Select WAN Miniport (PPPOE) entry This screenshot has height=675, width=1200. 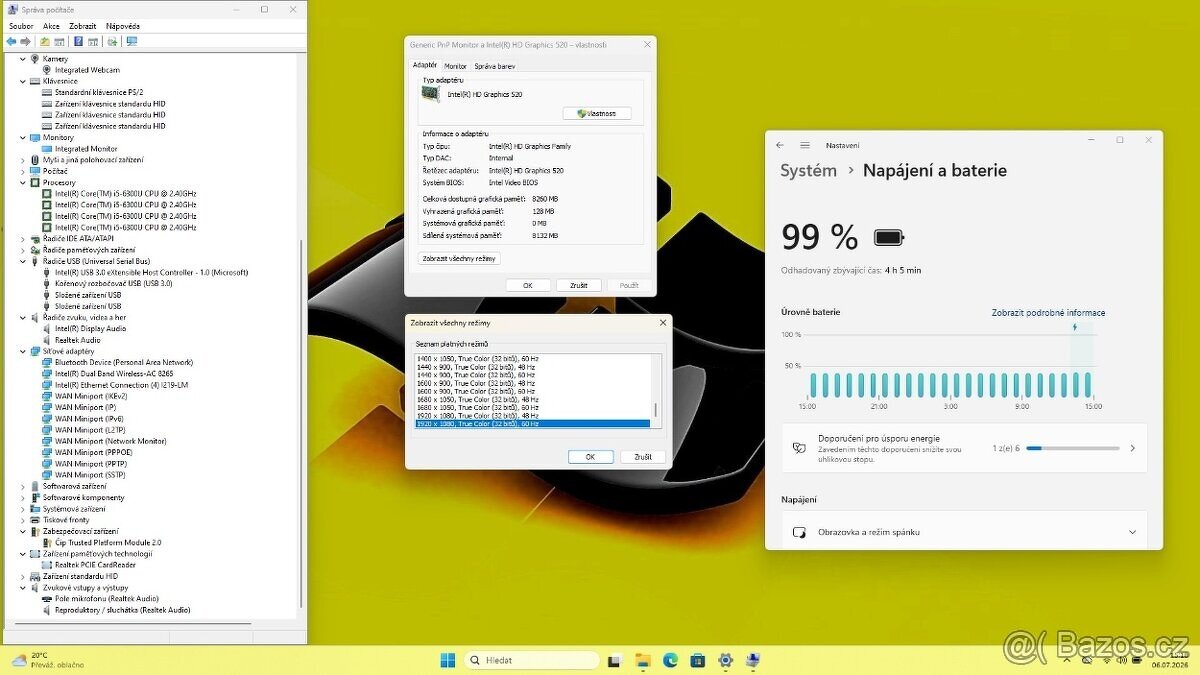93,452
